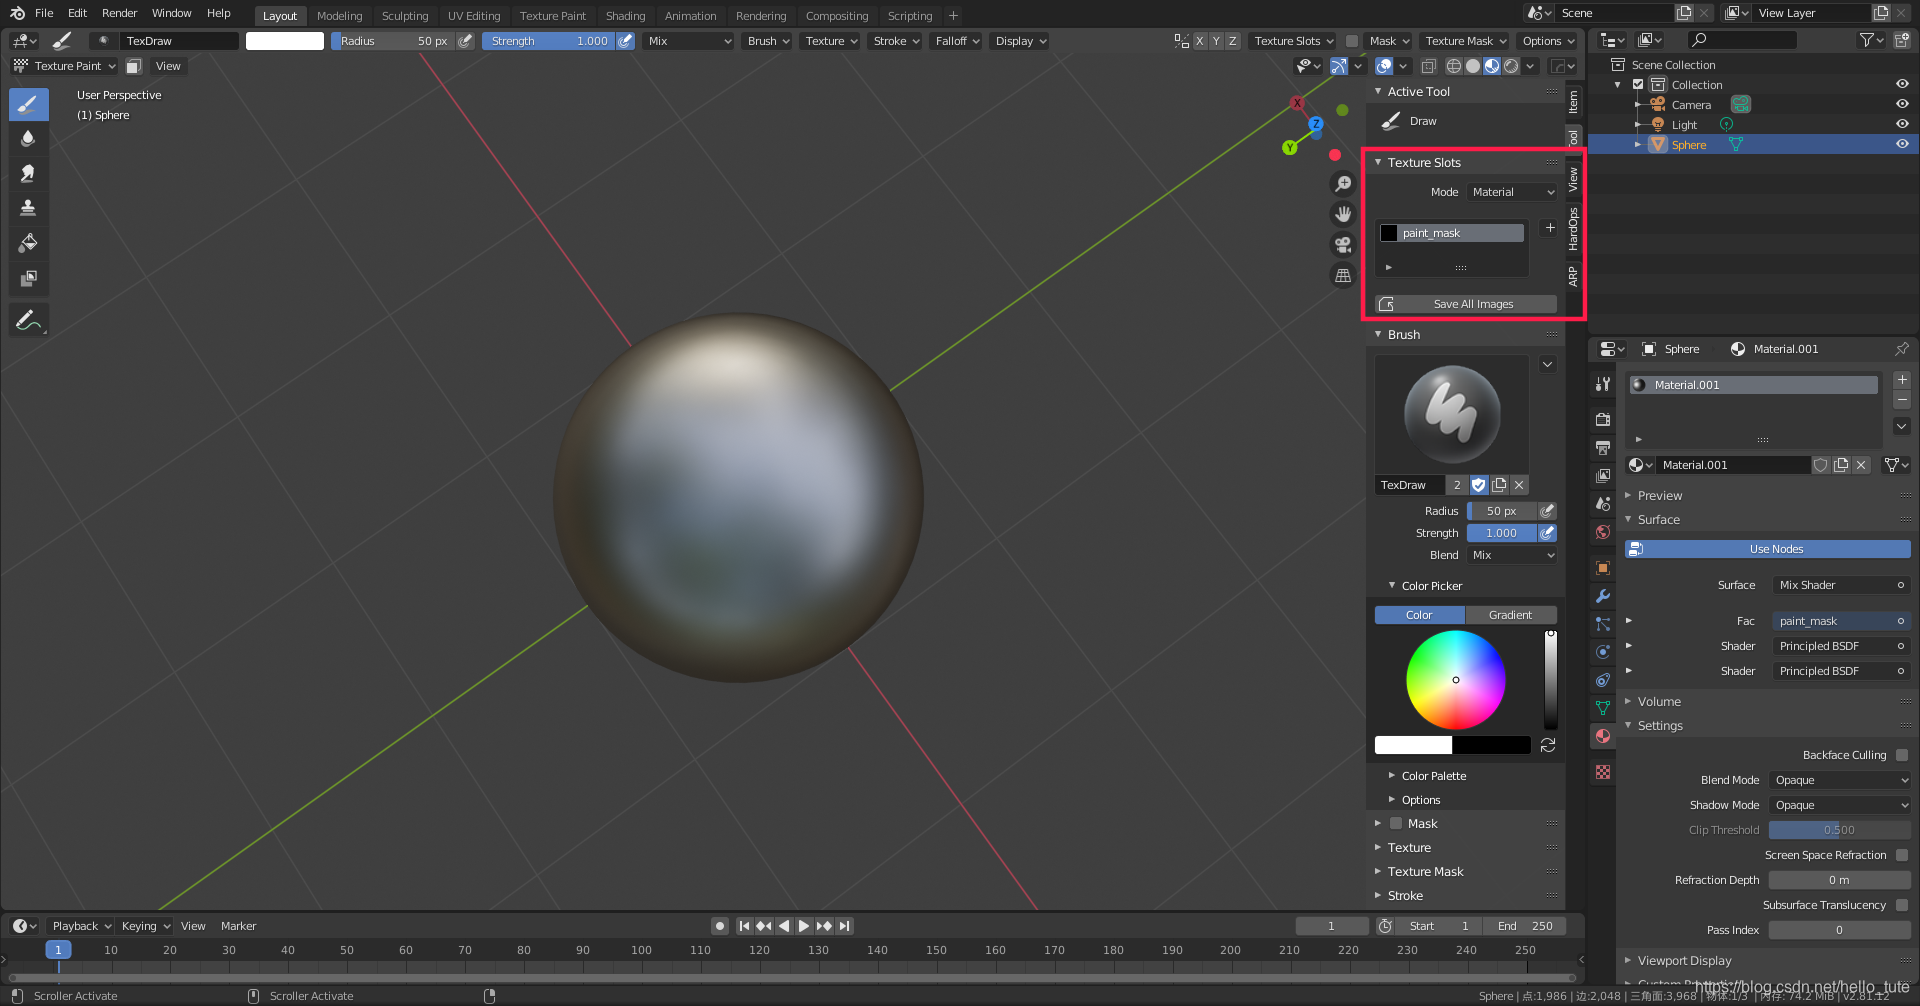The width and height of the screenshot is (1920, 1006).
Task: Expand the Color Palette panel
Action: [1433, 776]
